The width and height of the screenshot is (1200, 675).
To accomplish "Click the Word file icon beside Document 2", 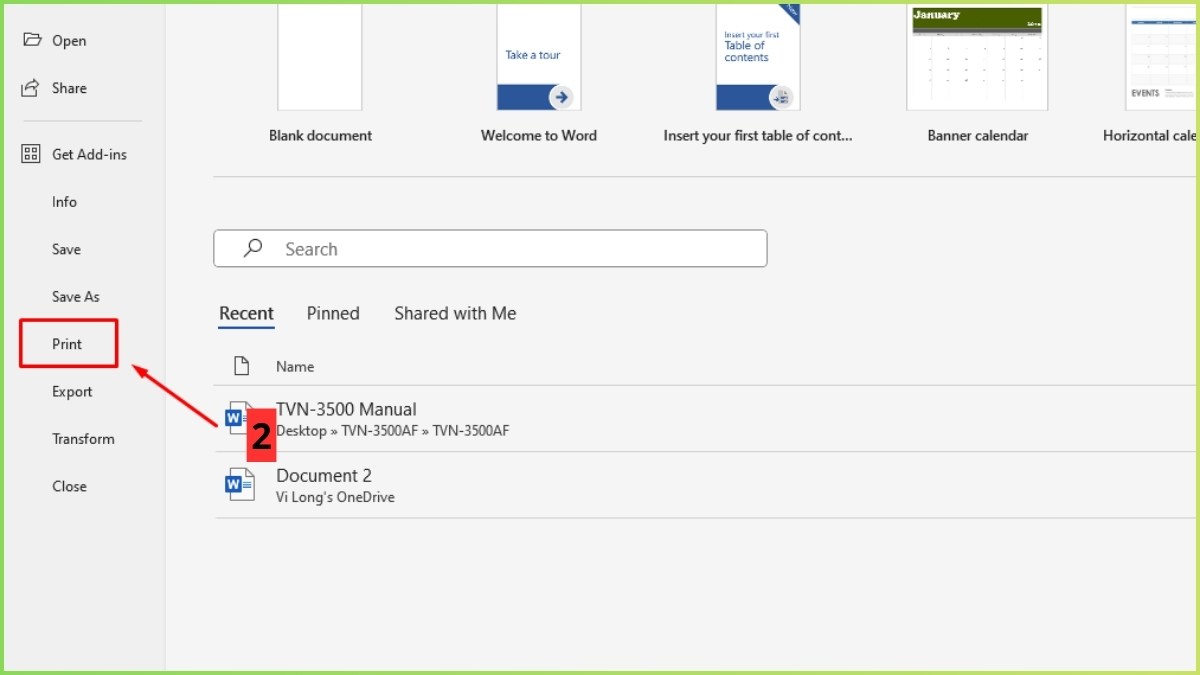I will (x=240, y=485).
